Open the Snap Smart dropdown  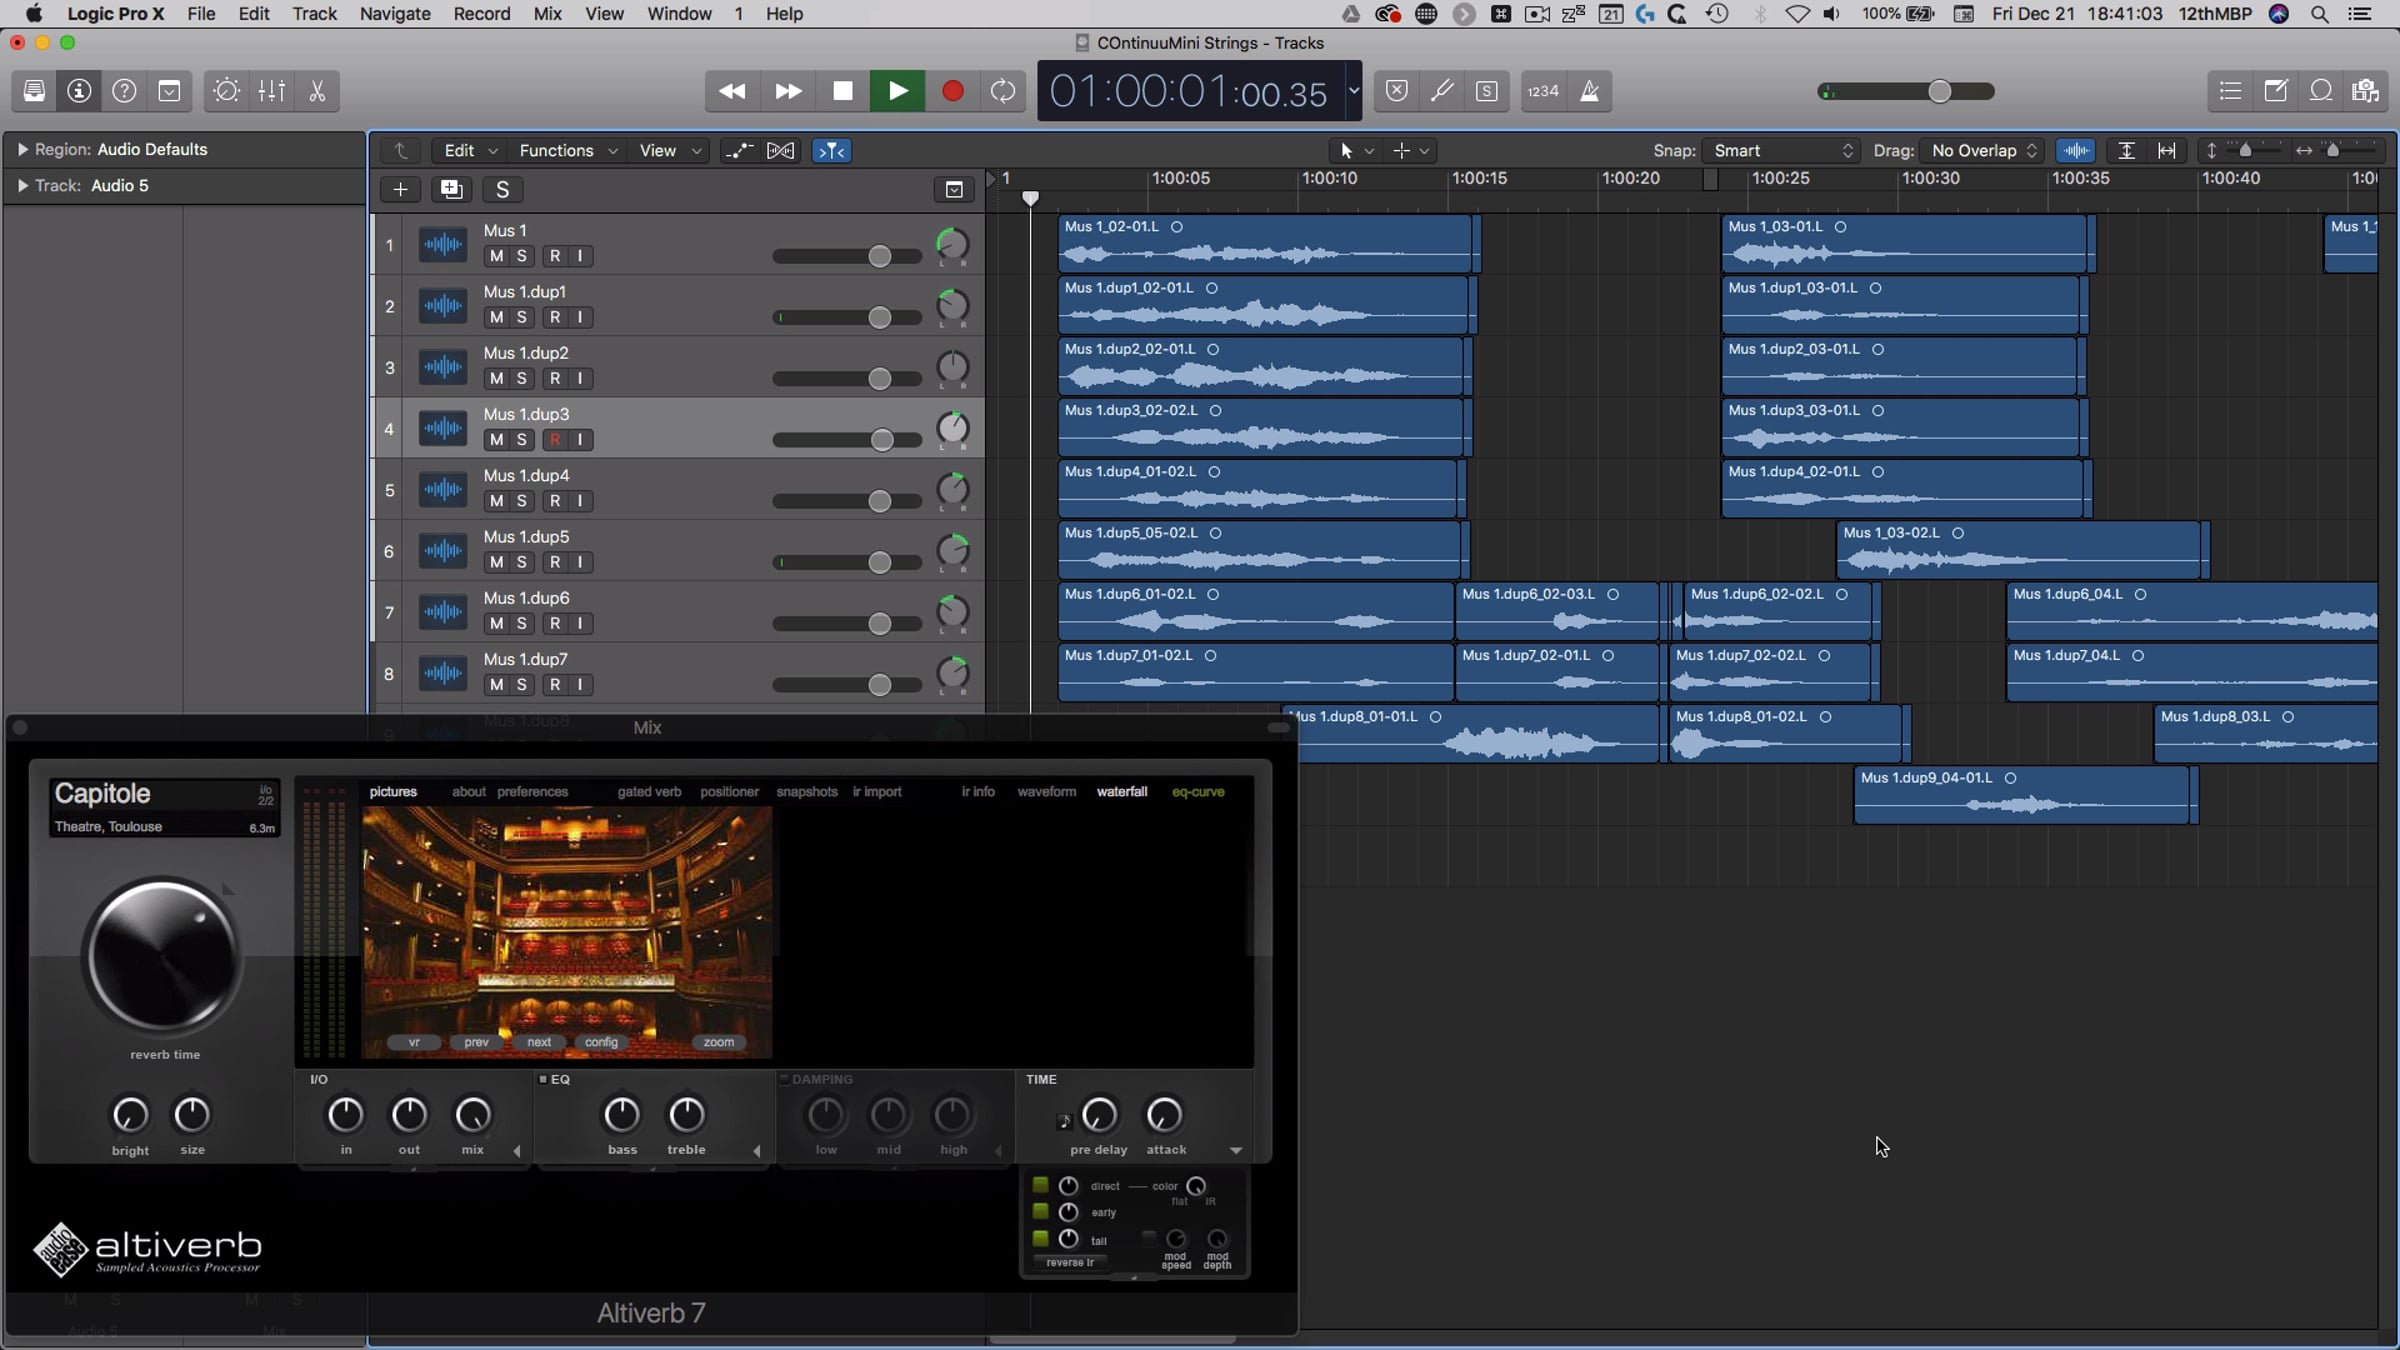click(x=1782, y=151)
